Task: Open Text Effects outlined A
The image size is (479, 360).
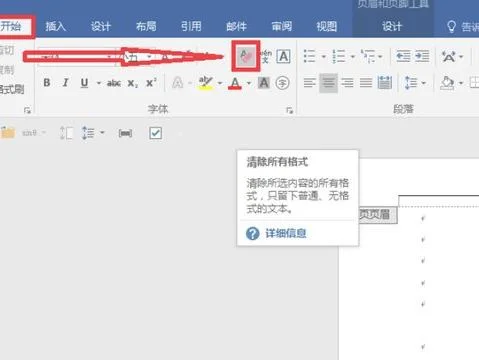Action: (x=178, y=83)
